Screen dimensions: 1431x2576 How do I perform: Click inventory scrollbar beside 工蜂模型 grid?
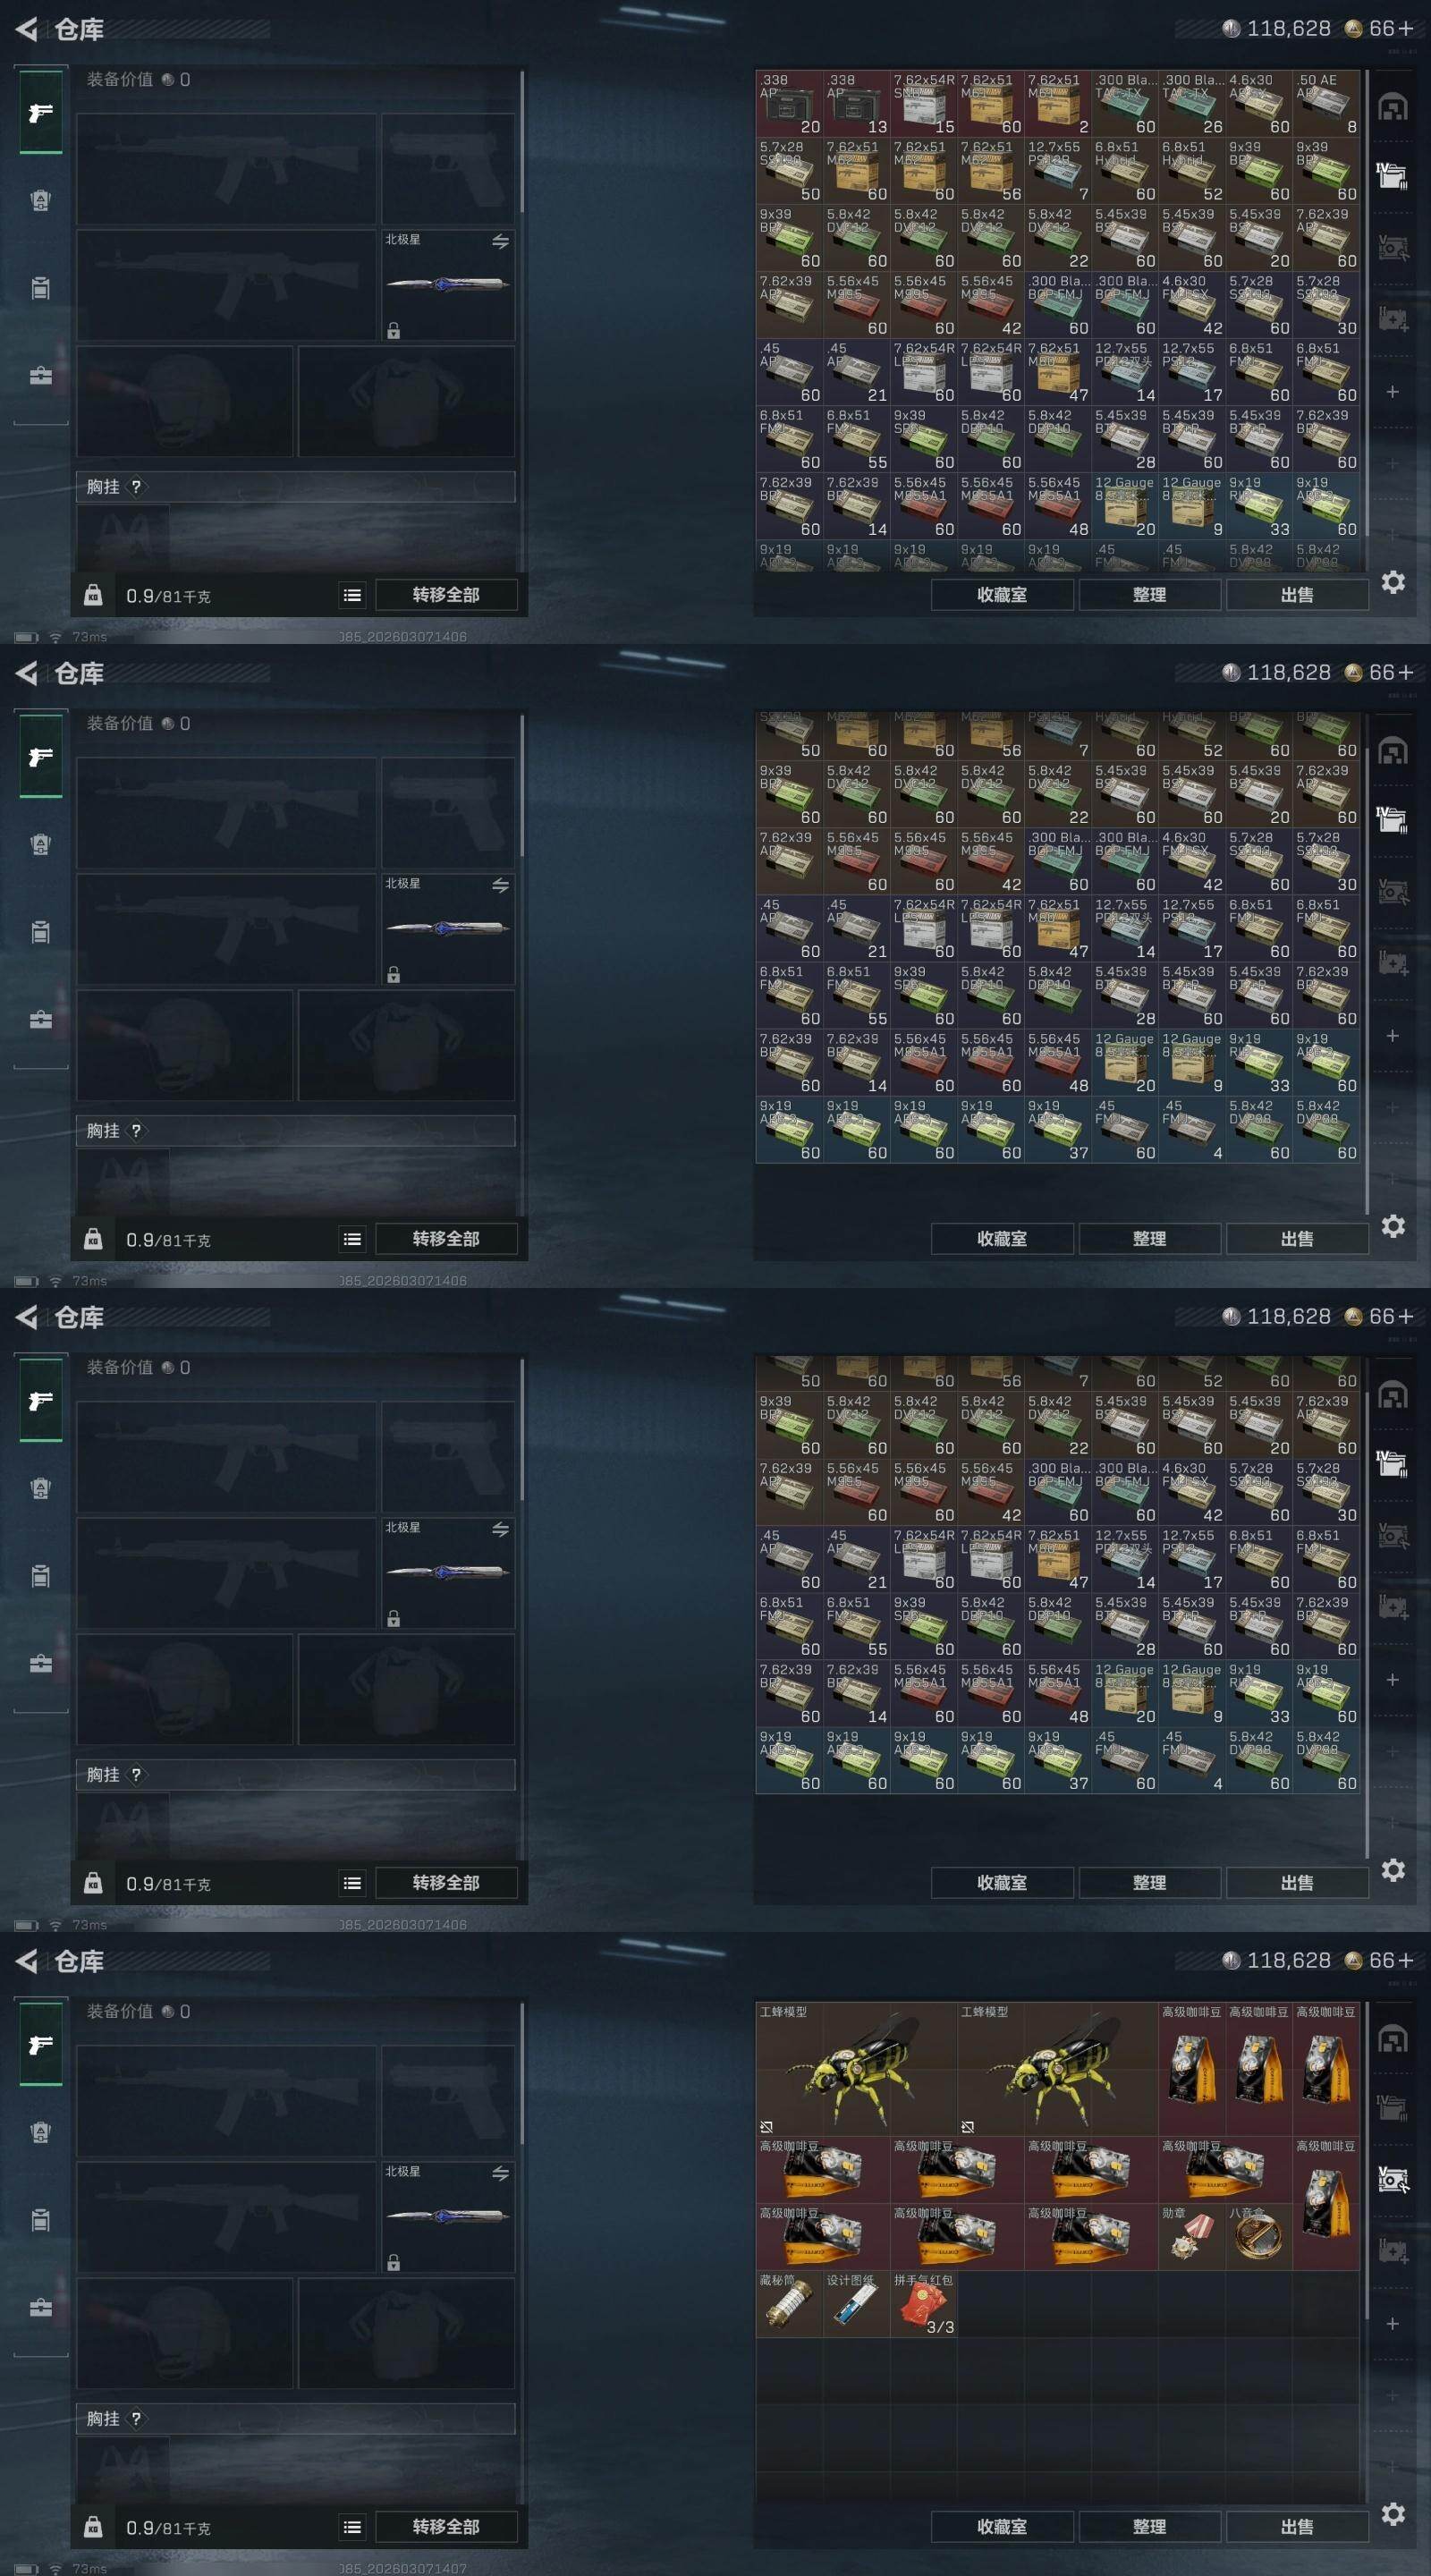(x=1366, y=2250)
